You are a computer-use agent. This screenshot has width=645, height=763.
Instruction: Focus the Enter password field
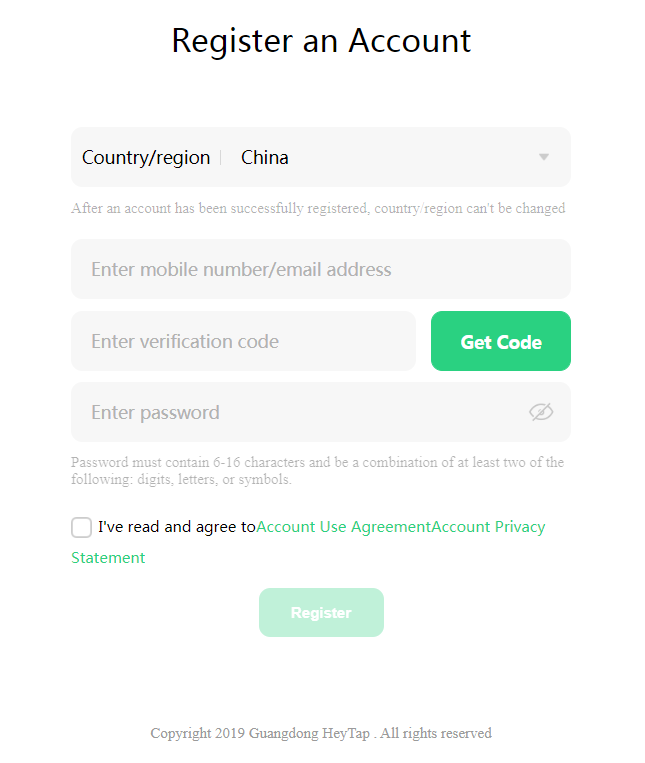pos(300,412)
